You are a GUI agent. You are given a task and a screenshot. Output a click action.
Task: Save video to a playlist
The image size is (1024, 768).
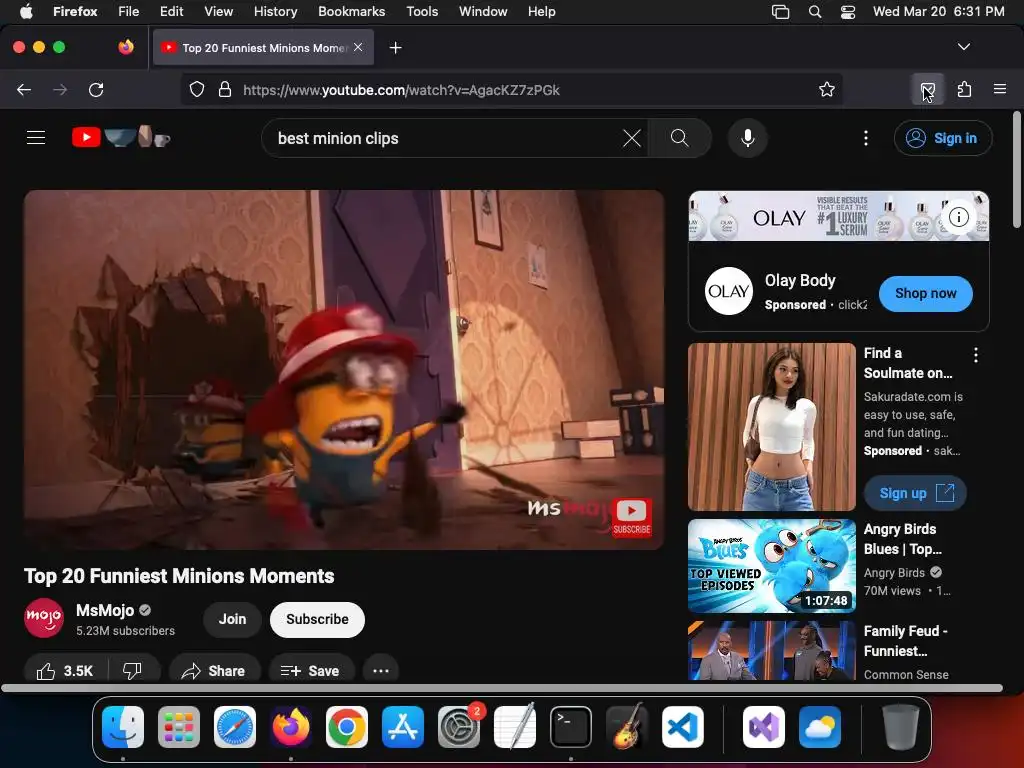[x=311, y=671]
